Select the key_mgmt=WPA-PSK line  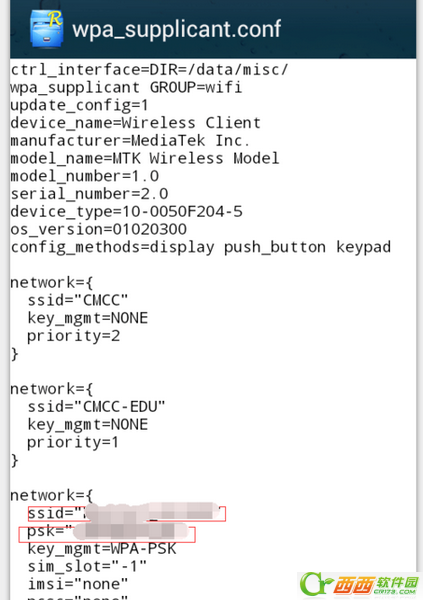click(x=101, y=549)
